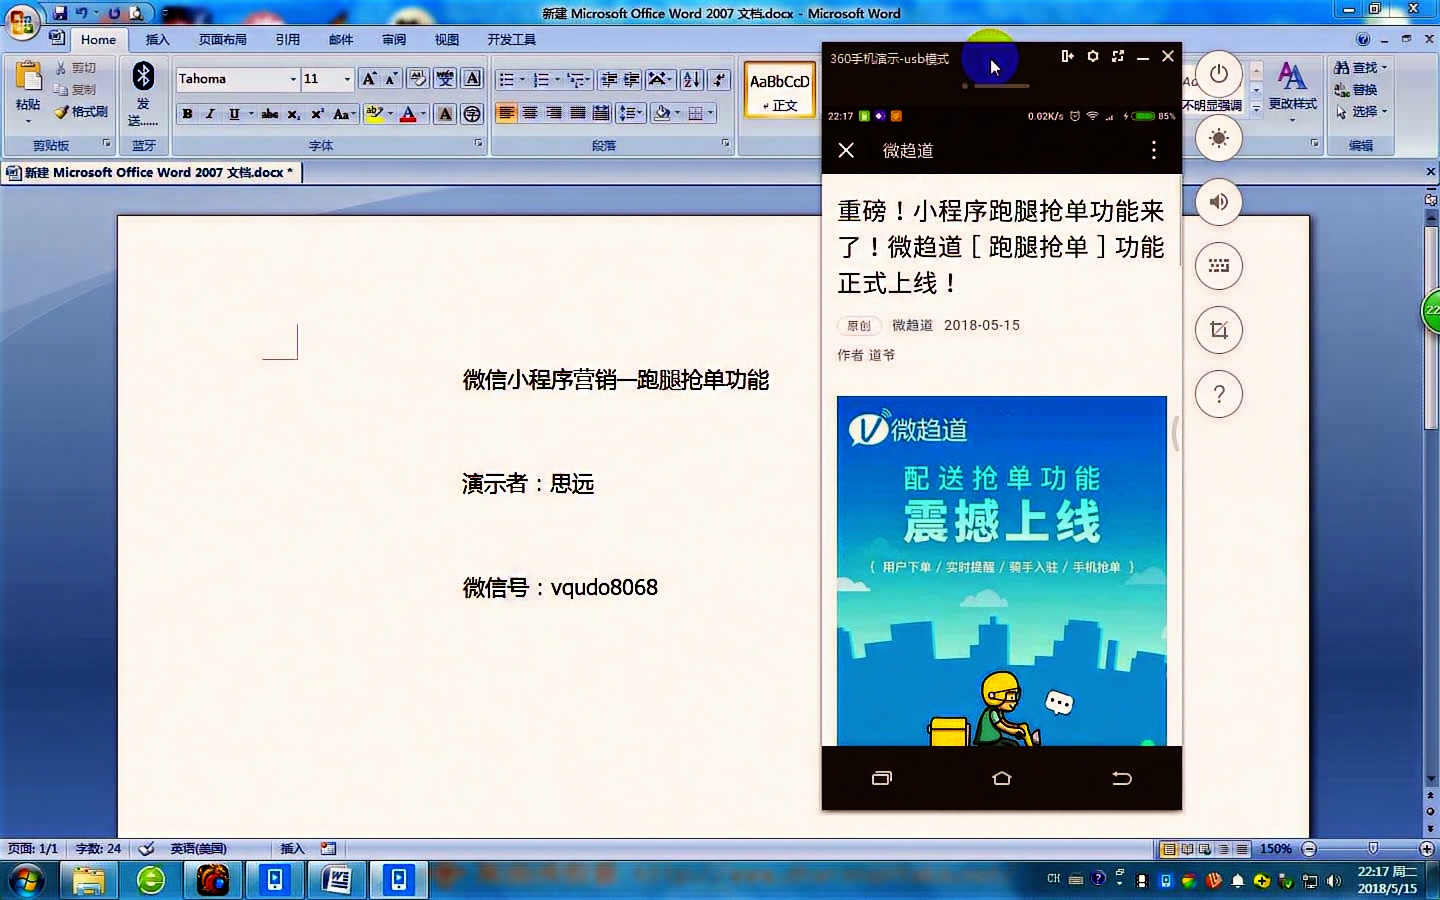The image size is (1440, 900).
Task: Apply text highlight color
Action: click(374, 114)
